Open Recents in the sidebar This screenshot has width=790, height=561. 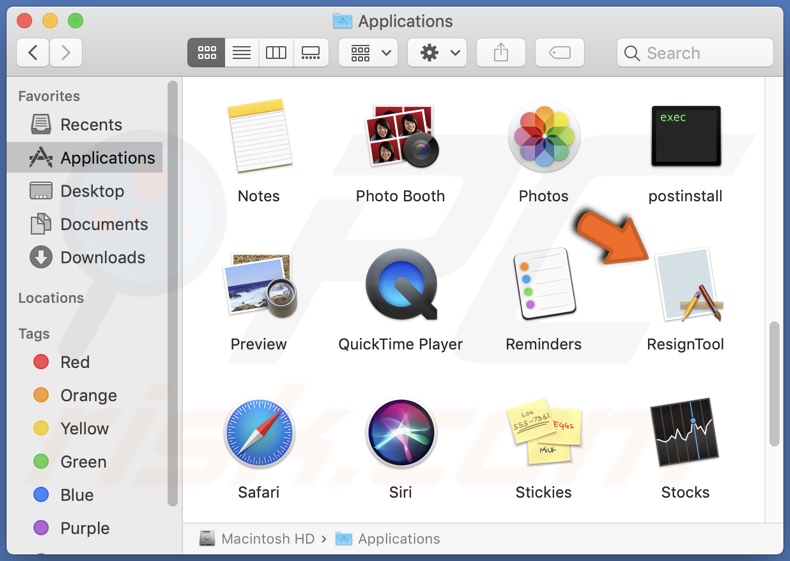pos(84,124)
